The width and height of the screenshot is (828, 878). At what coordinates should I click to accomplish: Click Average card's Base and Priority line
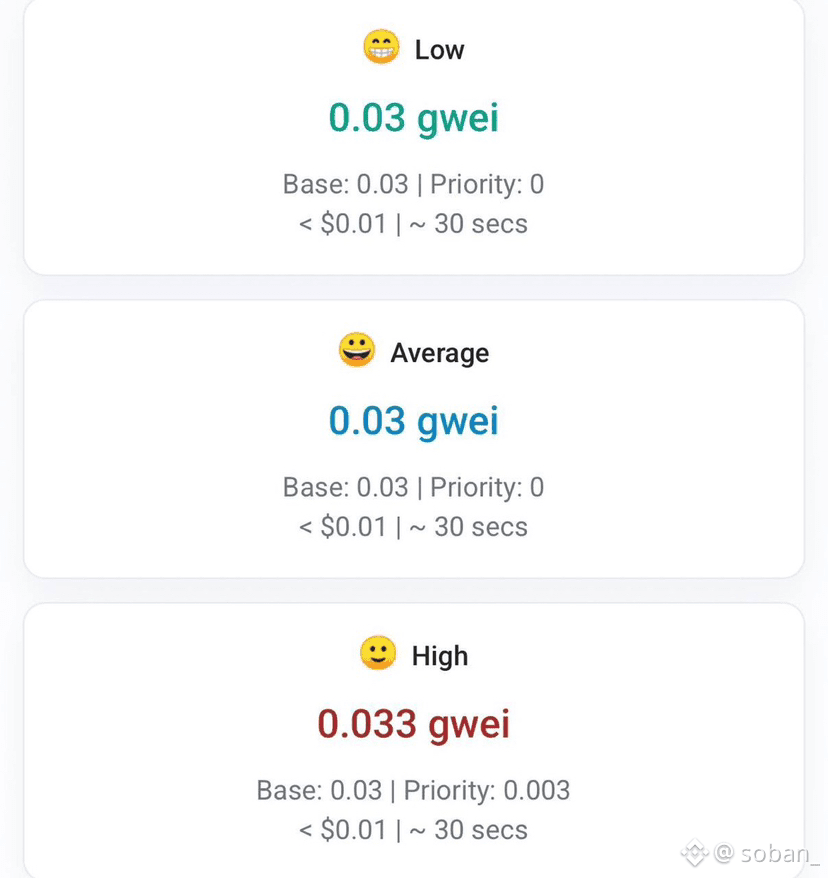414,487
